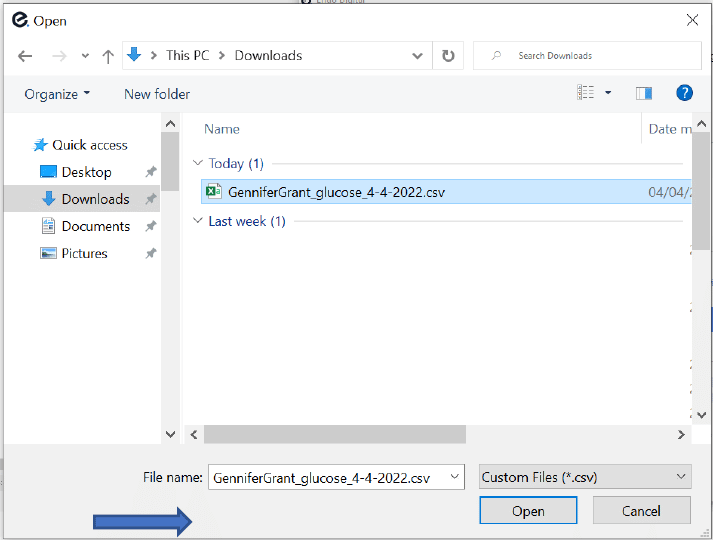Click the Excel icon of the csv file
This screenshot has width=715, height=542.
214,191
